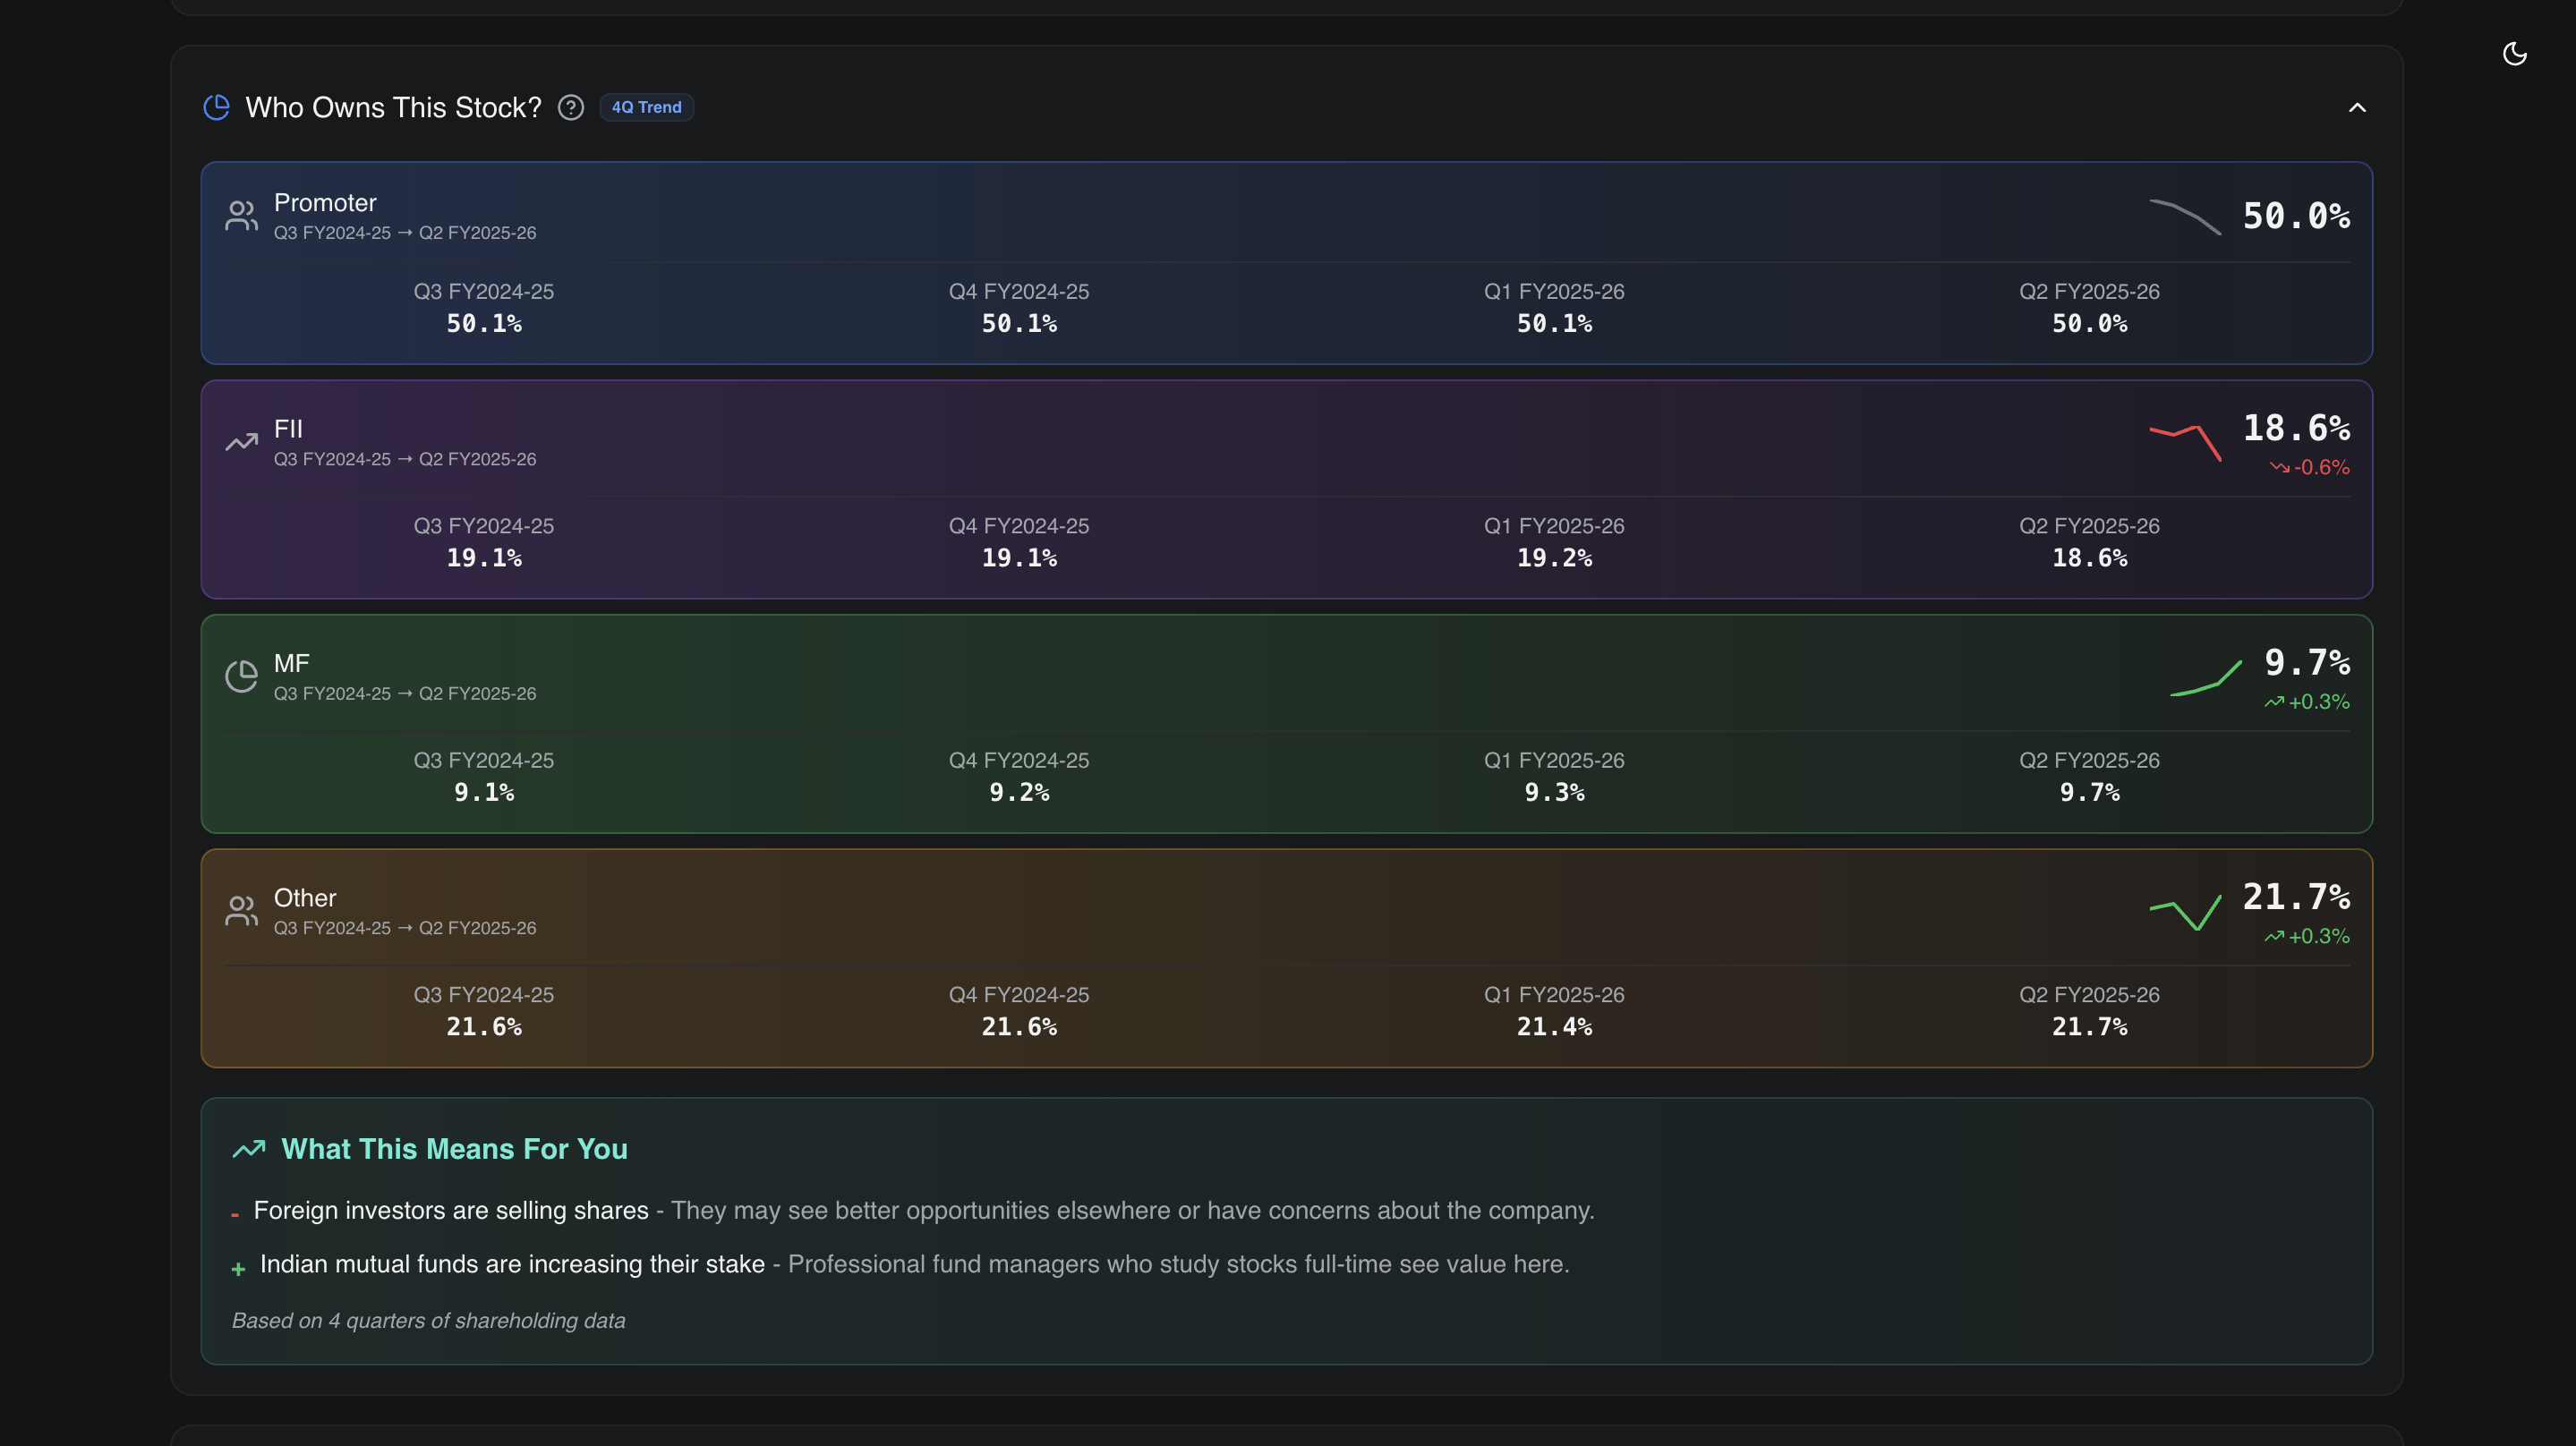Click the "Foreign investors are selling shares" insight
This screenshot has width=2576, height=1446.
pyautogui.click(x=452, y=1210)
